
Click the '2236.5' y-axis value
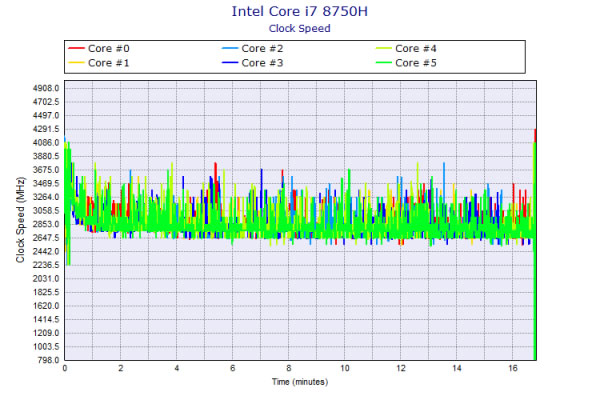click(46, 265)
